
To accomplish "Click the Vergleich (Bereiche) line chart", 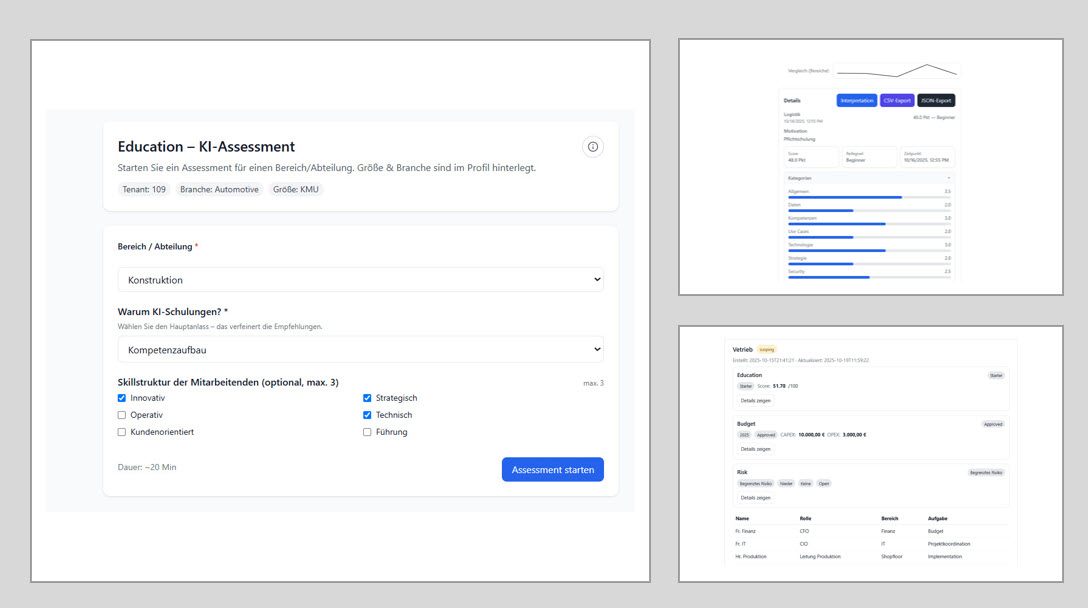I will tap(897, 71).
